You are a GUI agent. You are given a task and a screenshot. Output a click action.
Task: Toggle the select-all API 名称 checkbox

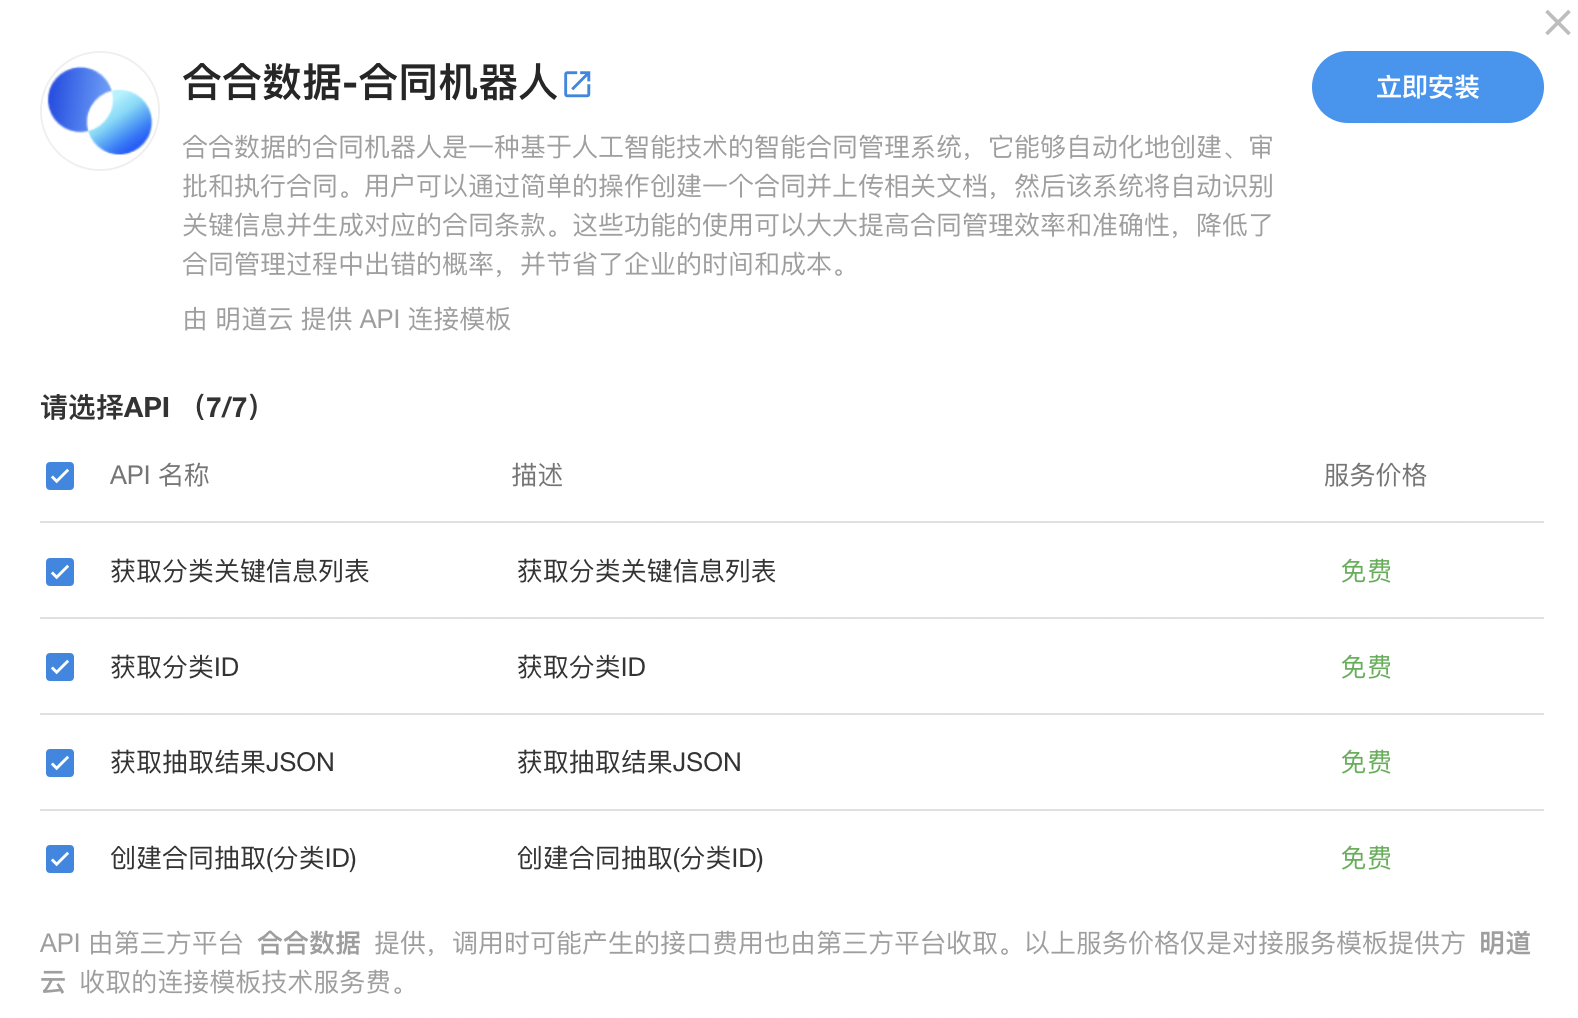click(60, 476)
